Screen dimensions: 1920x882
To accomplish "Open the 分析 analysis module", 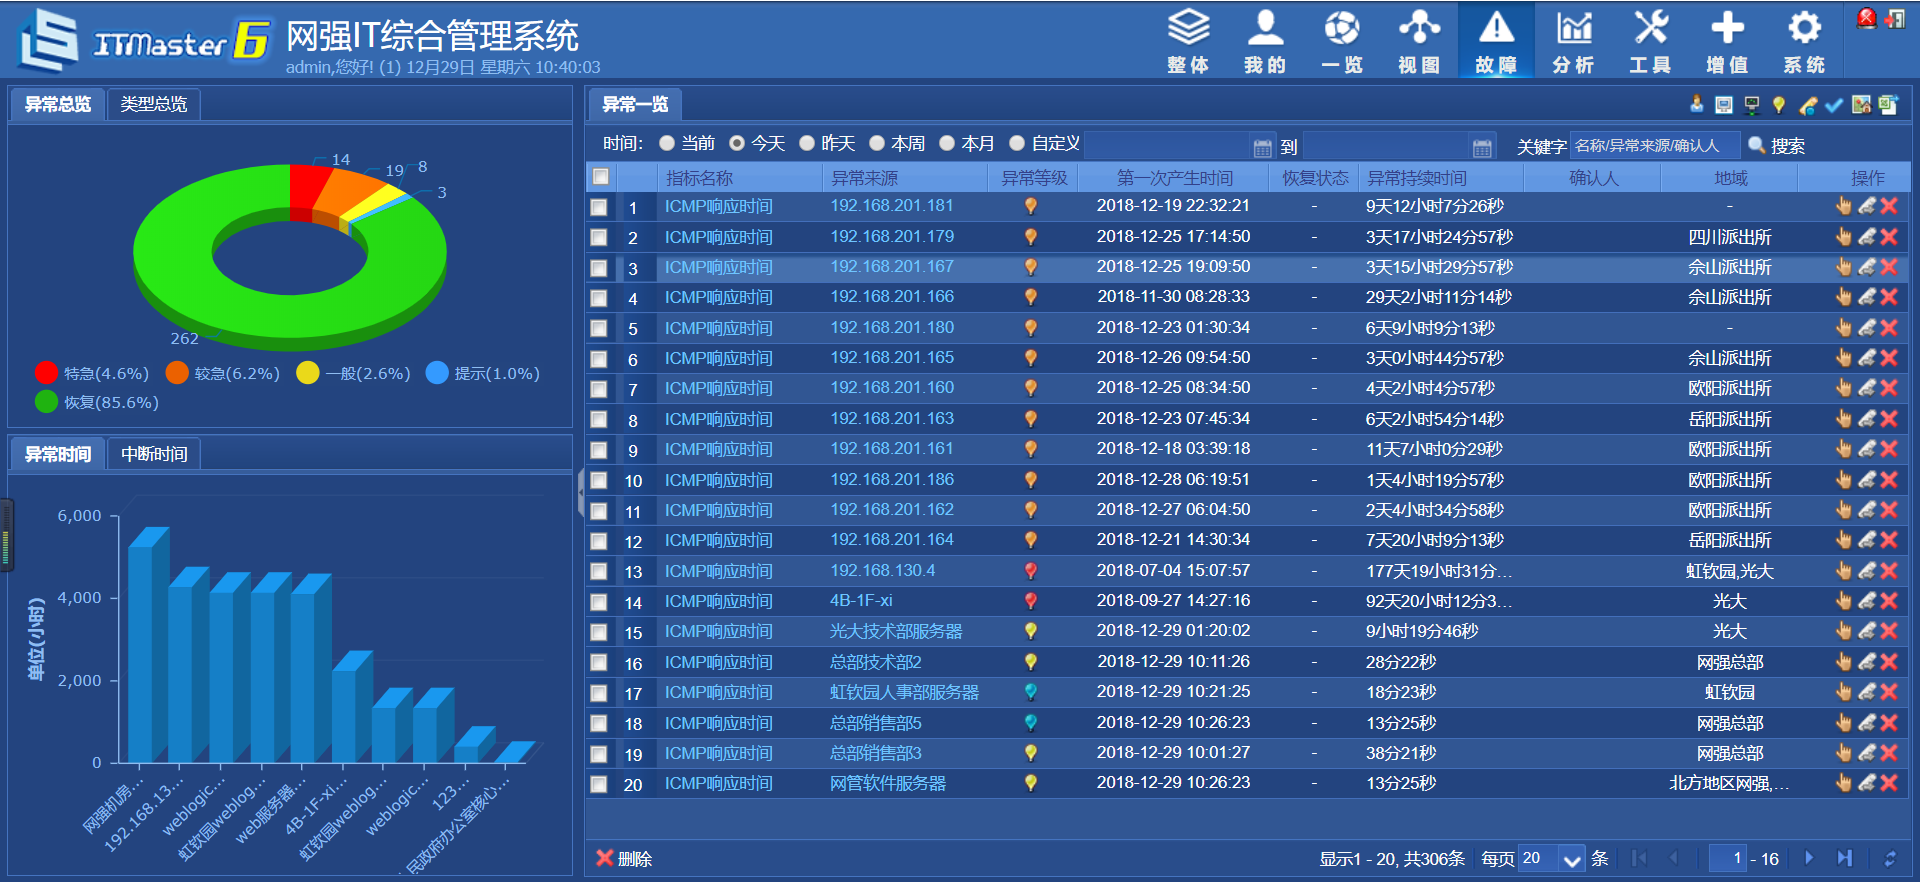I will point(1573,40).
